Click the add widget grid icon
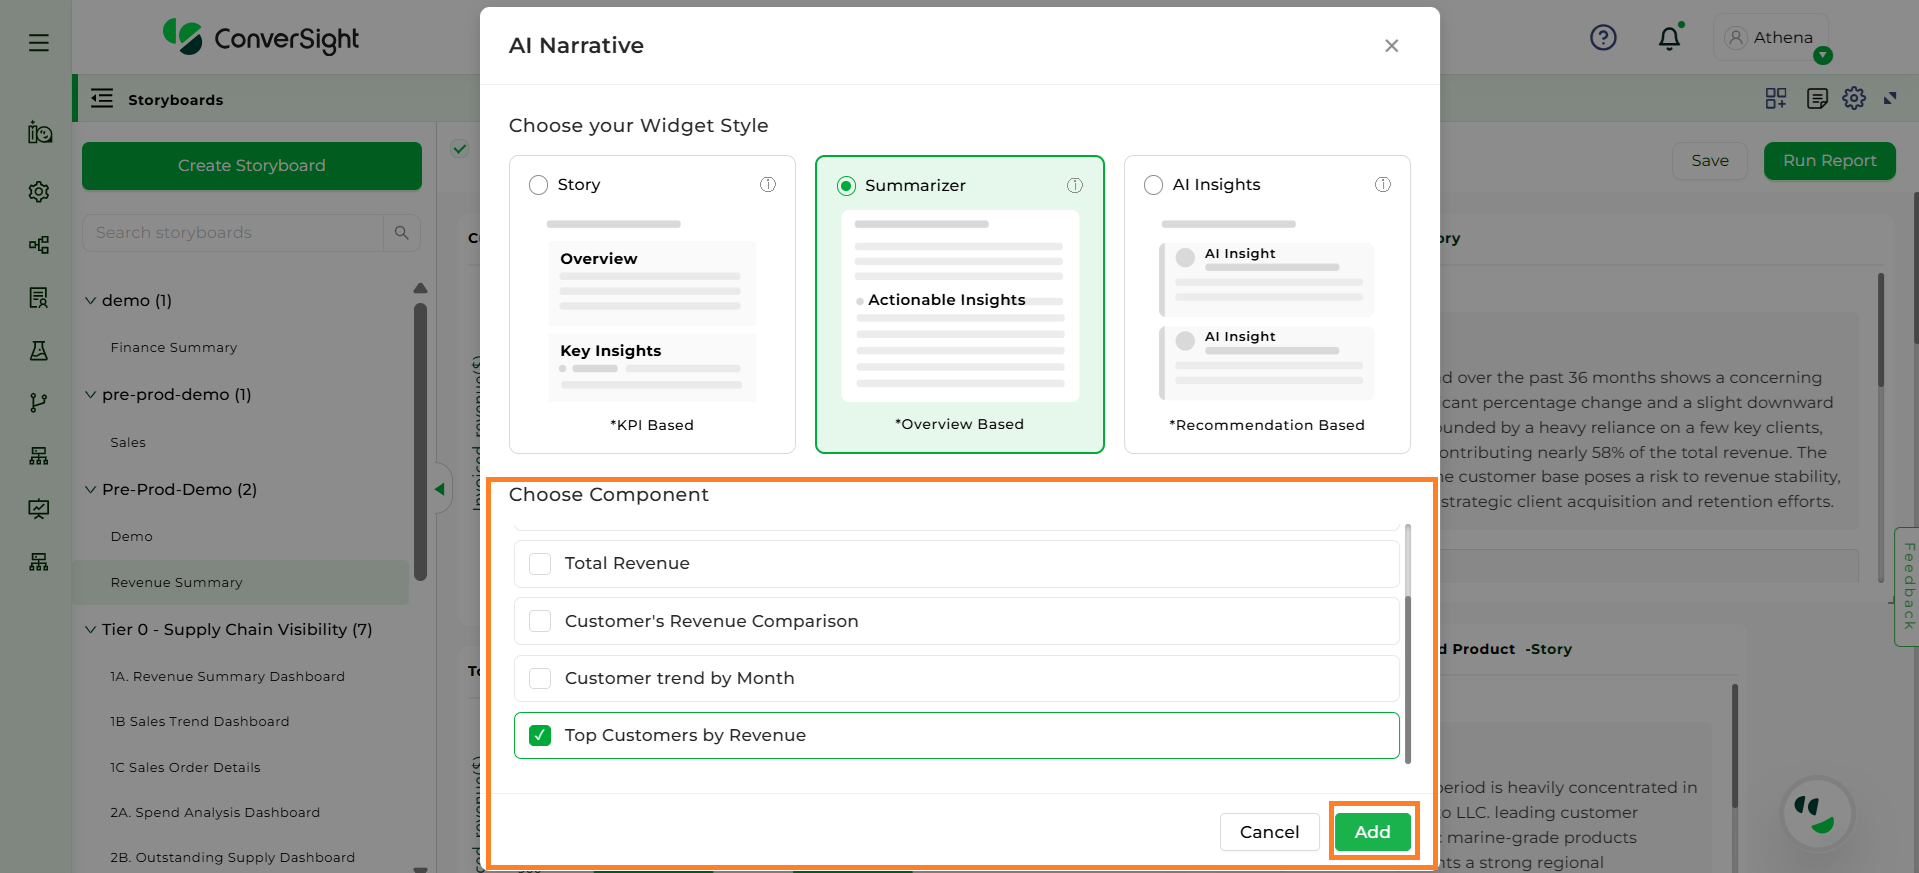 tap(1776, 98)
